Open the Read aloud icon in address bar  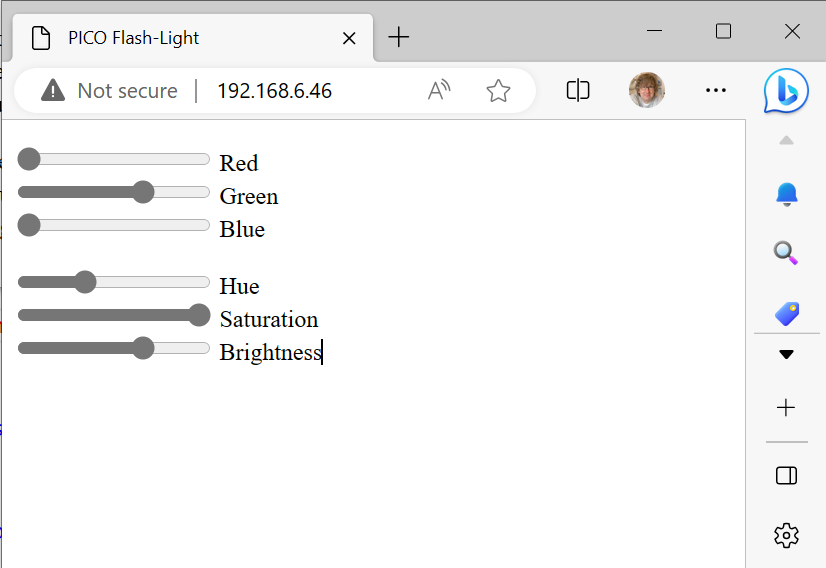click(439, 90)
